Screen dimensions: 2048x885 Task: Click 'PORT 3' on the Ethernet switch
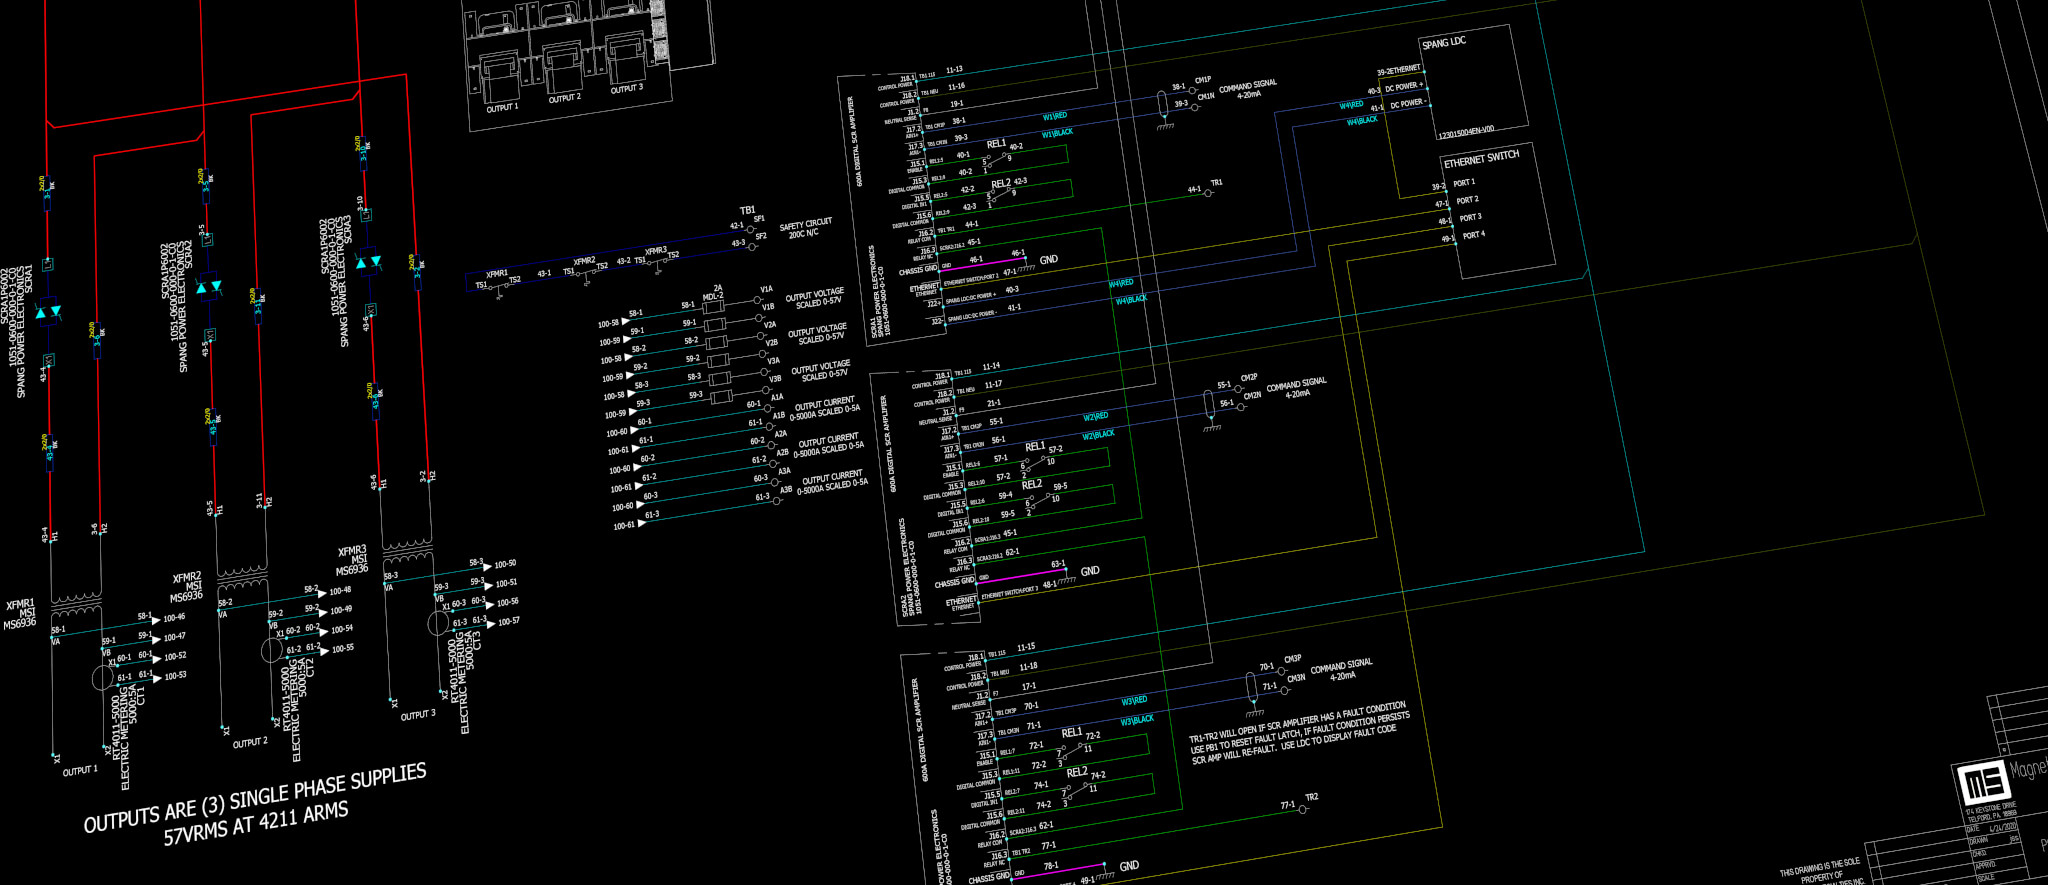[1470, 217]
